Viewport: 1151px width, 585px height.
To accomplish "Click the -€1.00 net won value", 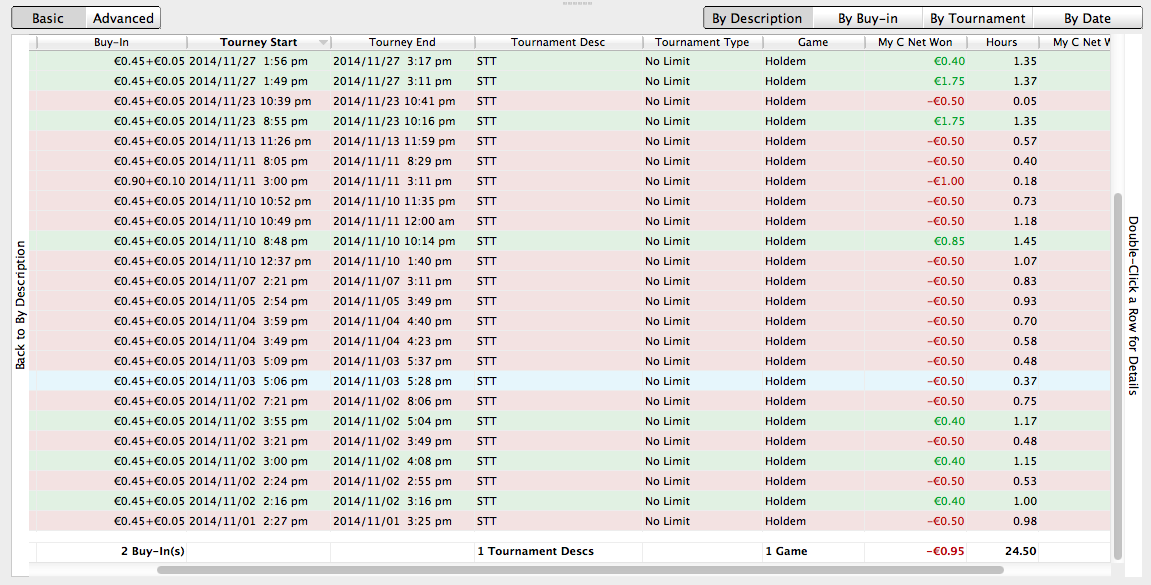I will pyautogui.click(x=945, y=181).
